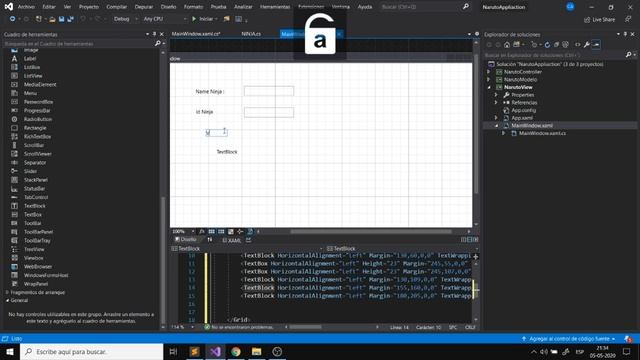Collapse the NarutoView project node
The width and height of the screenshot is (640, 360).
tap(489, 87)
